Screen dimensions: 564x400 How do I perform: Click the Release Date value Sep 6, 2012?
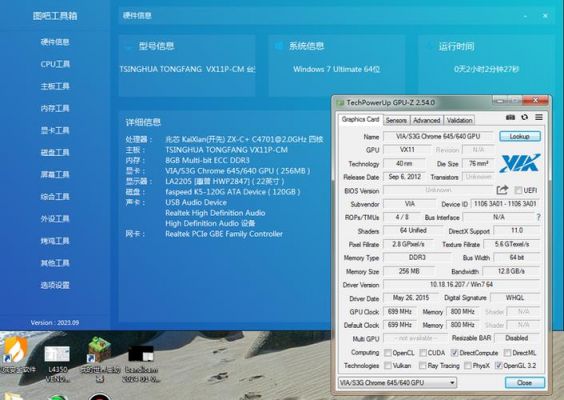tap(405, 177)
